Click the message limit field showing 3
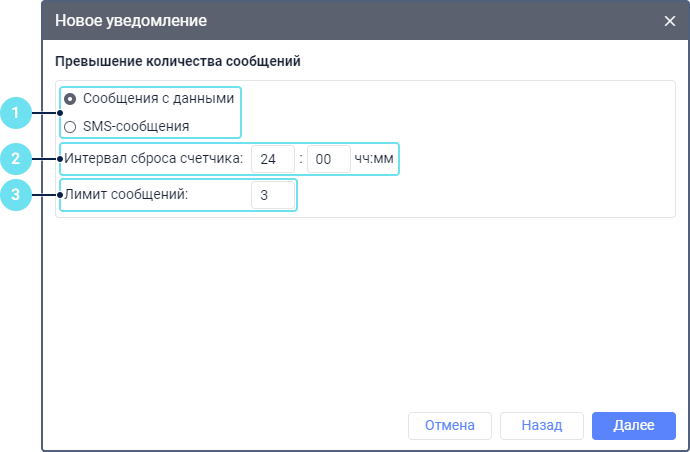The image size is (690, 452). point(273,195)
